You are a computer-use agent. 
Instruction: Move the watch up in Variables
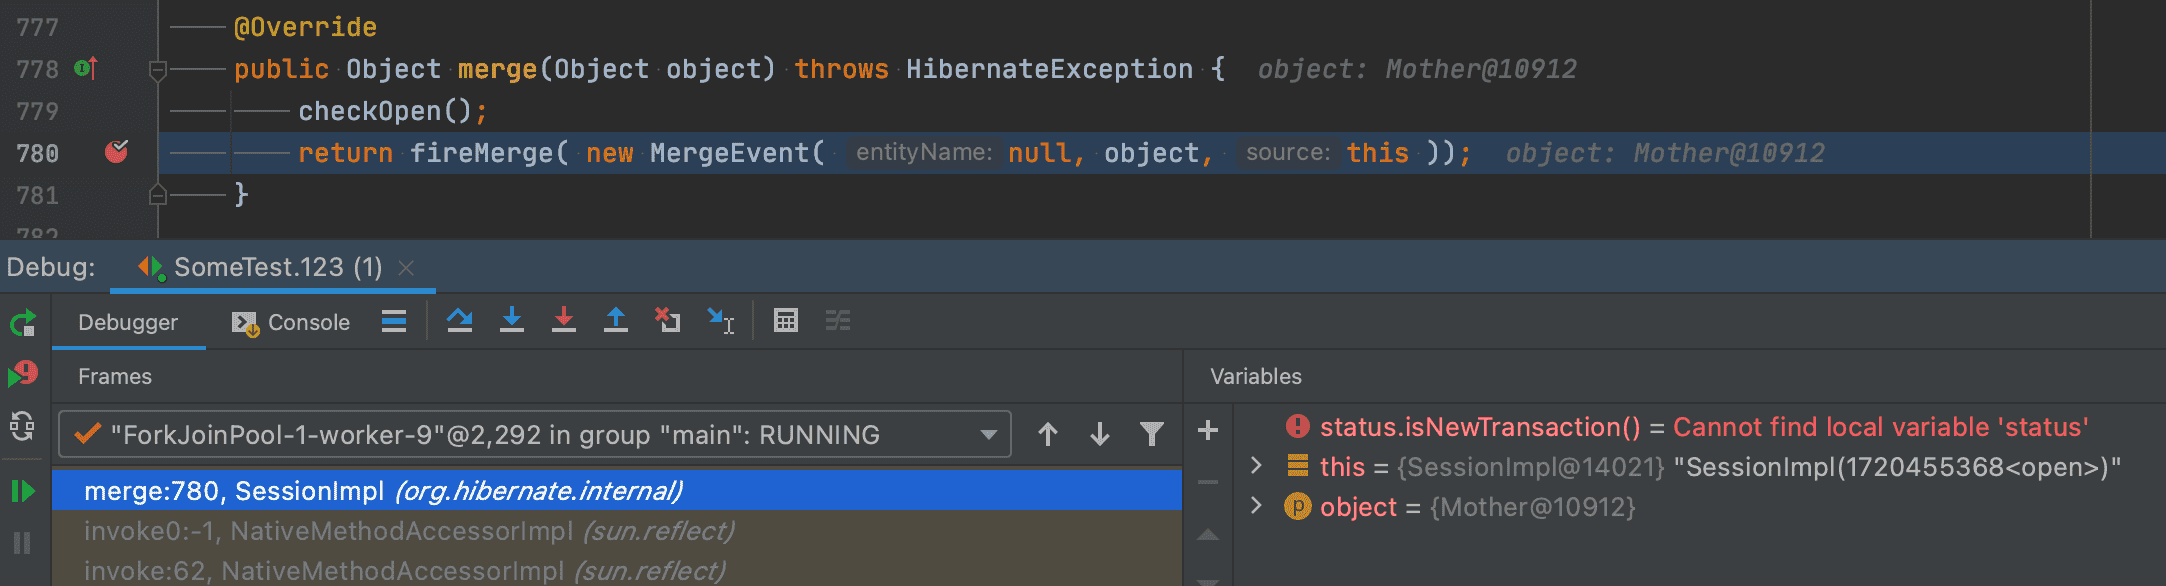(1208, 535)
